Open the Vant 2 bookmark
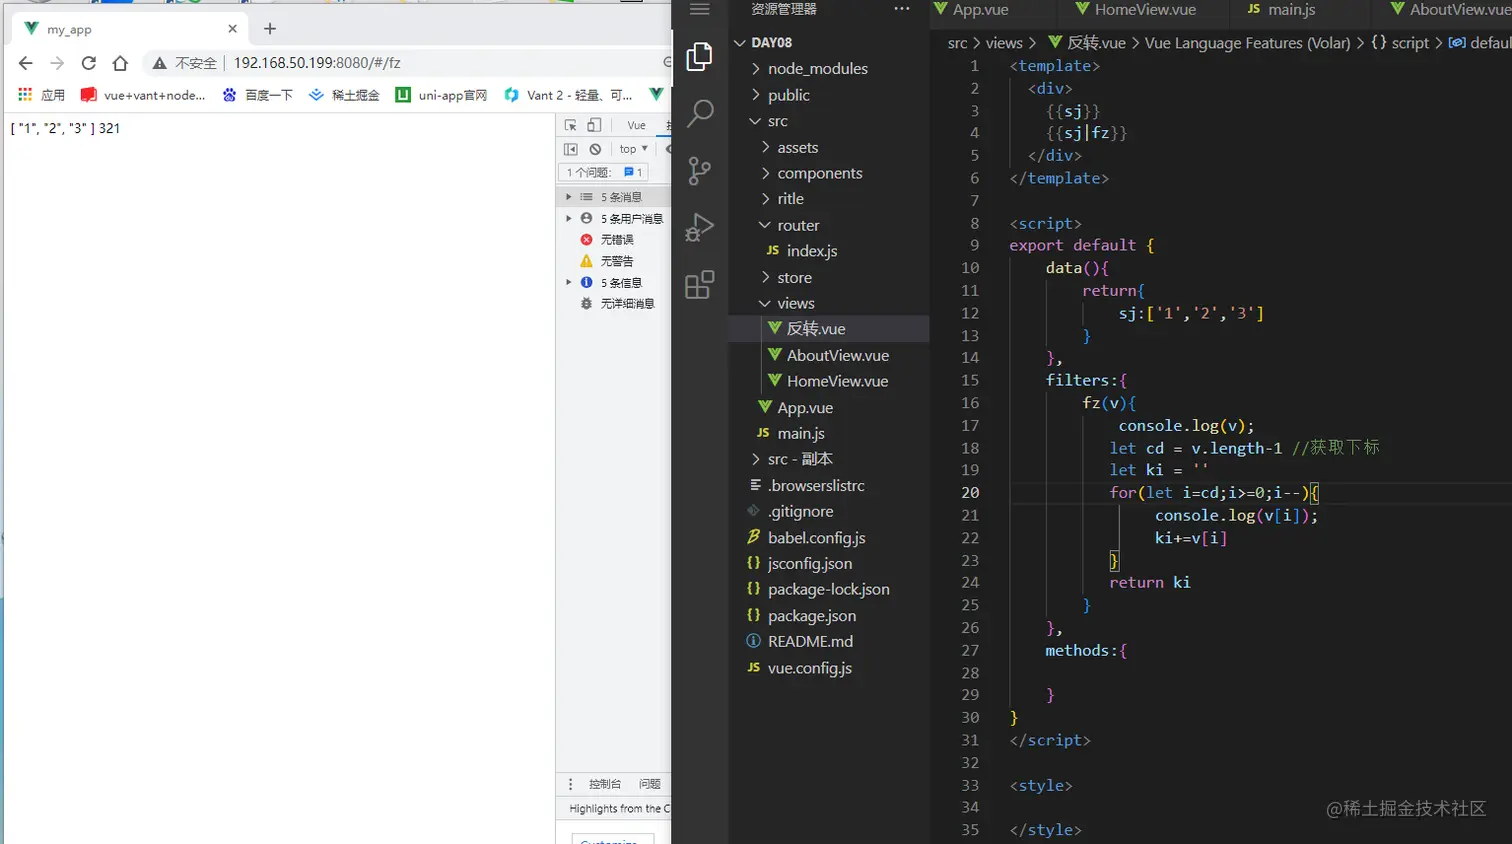The image size is (1512, 844). [568, 95]
